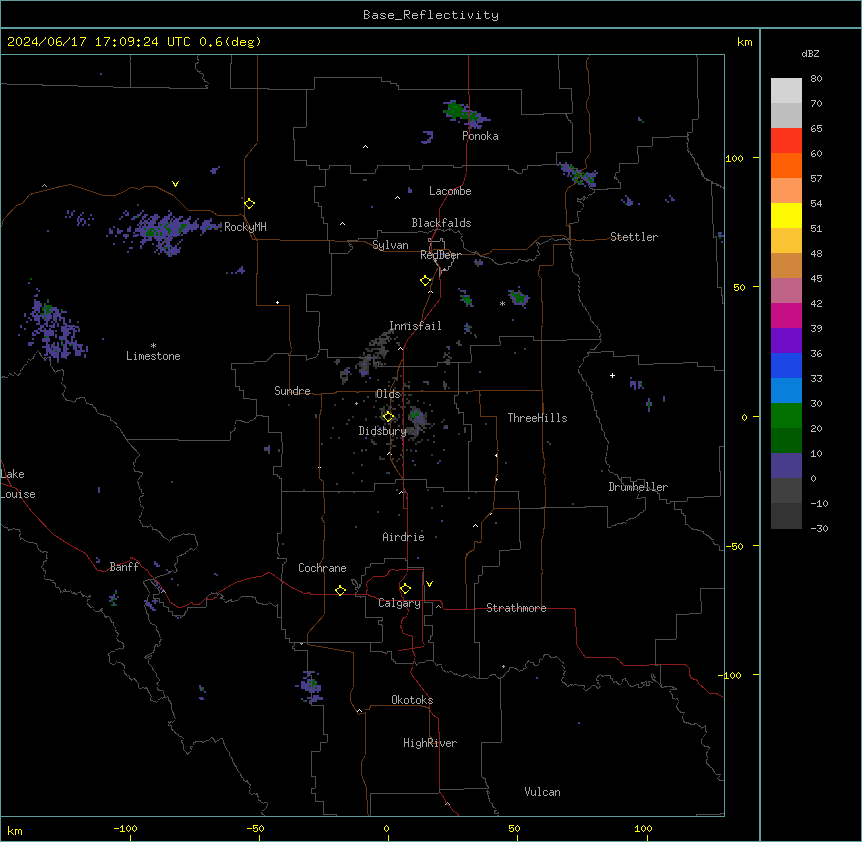862x842 pixels.
Task: Select the ThreeHills label
Action: click(x=537, y=418)
